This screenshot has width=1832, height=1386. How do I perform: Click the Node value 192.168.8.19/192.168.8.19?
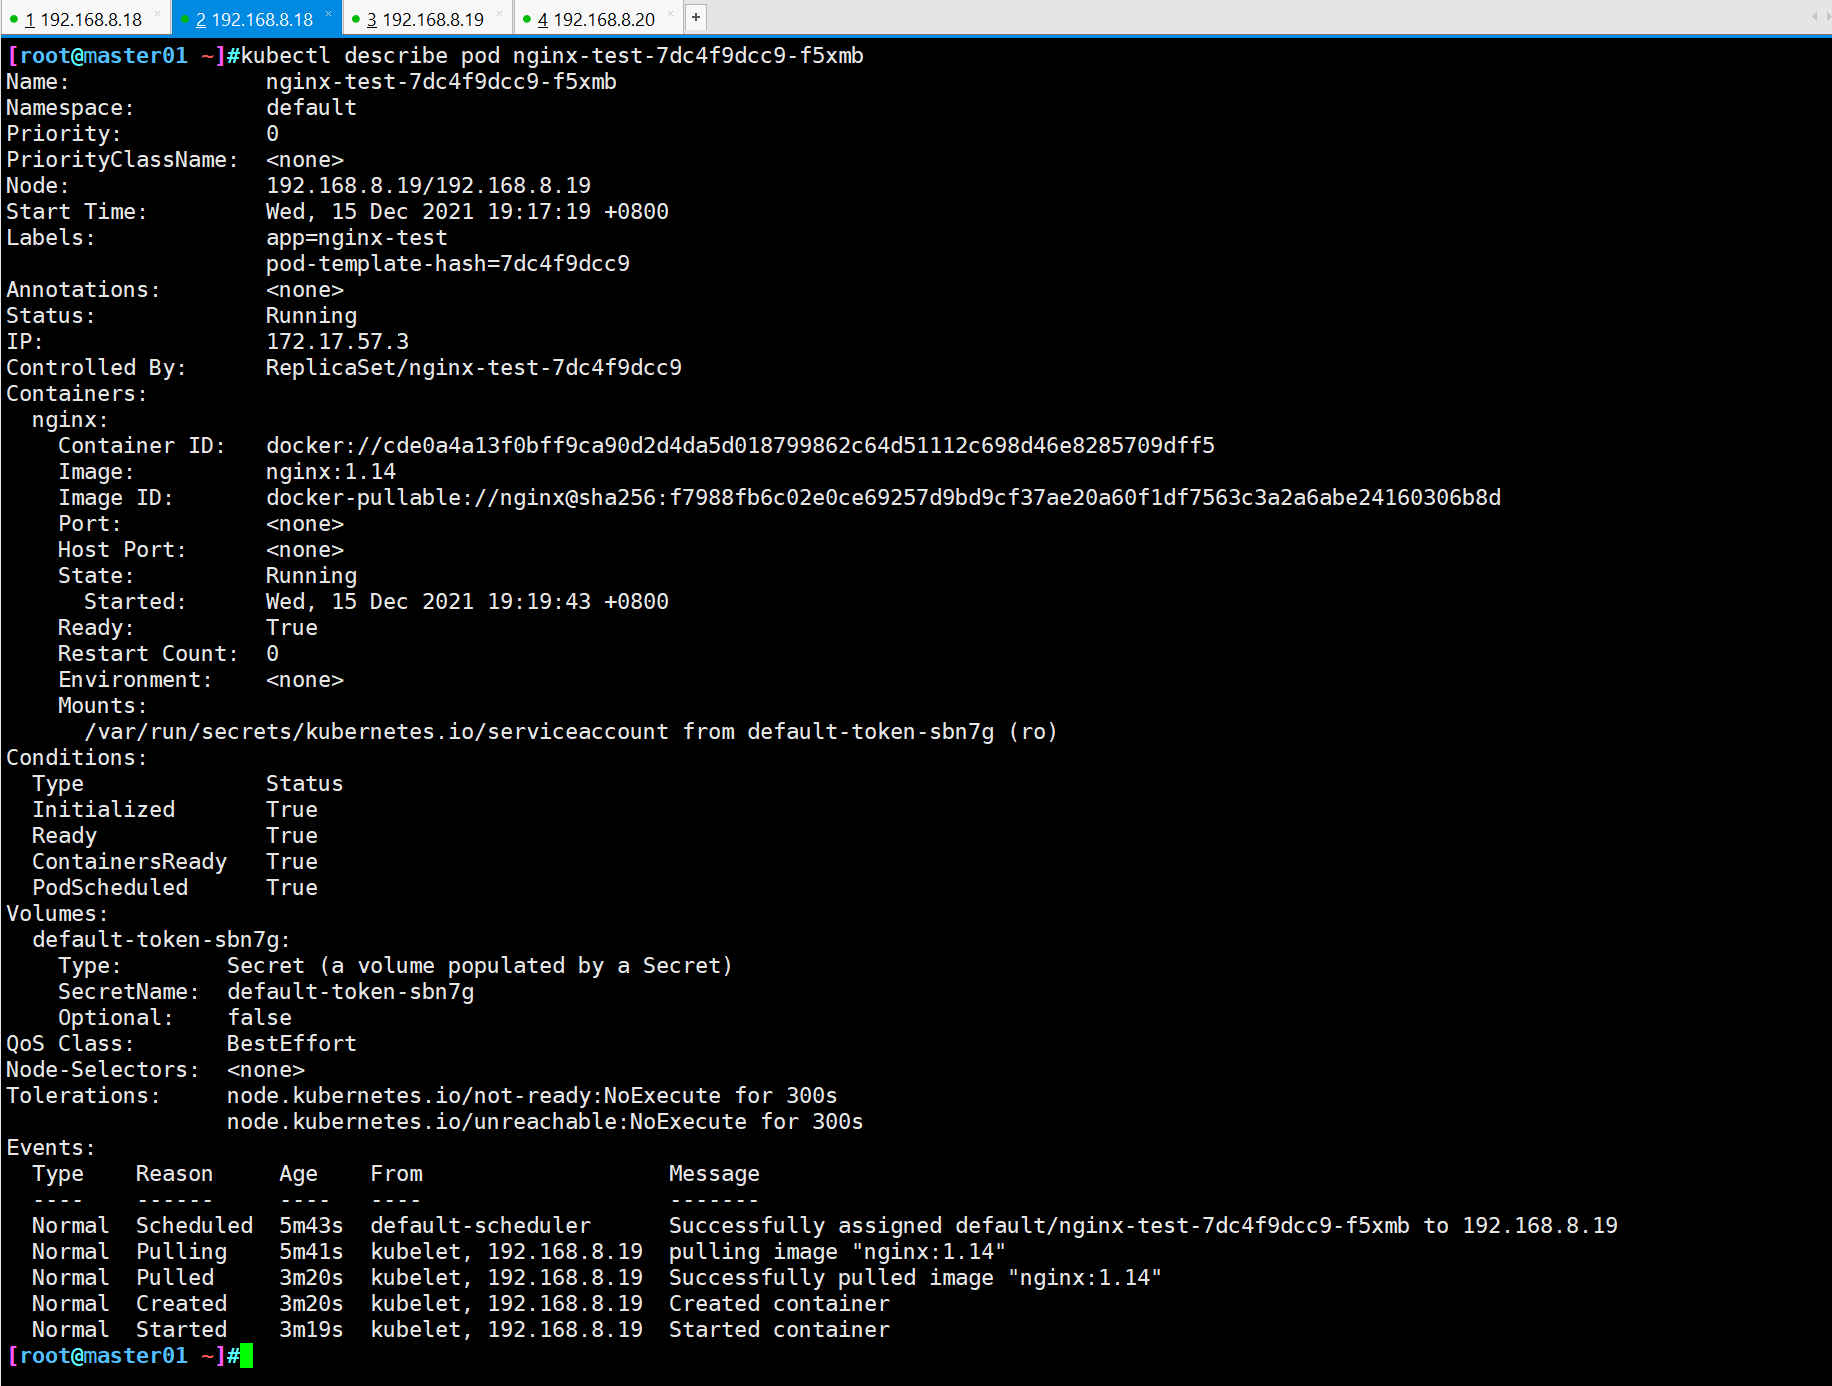tap(428, 186)
